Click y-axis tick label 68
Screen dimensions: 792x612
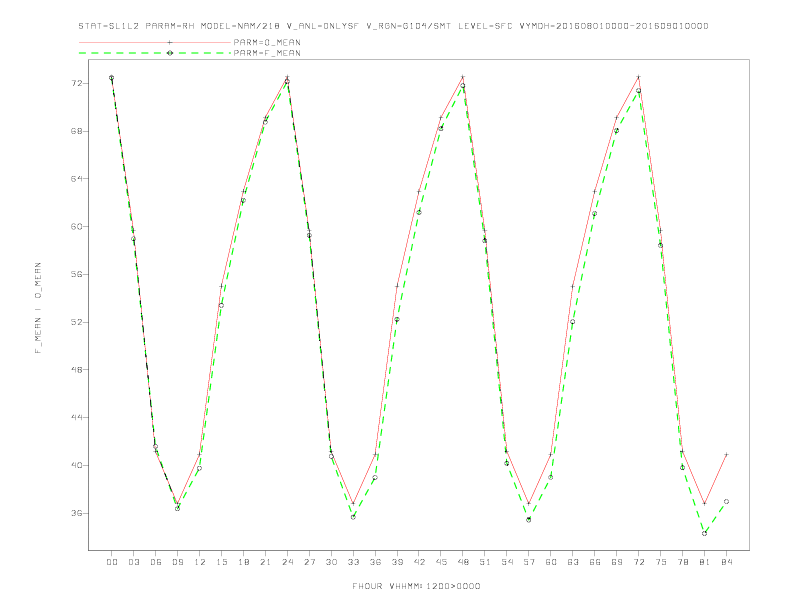[x=76, y=131]
